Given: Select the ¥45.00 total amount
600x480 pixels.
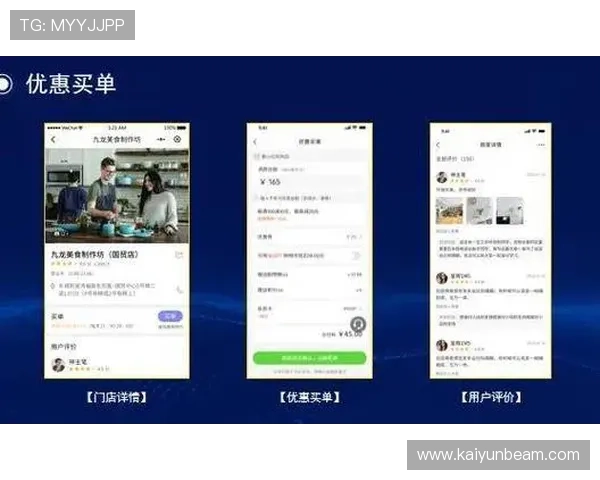Looking at the screenshot, I should click(x=350, y=334).
